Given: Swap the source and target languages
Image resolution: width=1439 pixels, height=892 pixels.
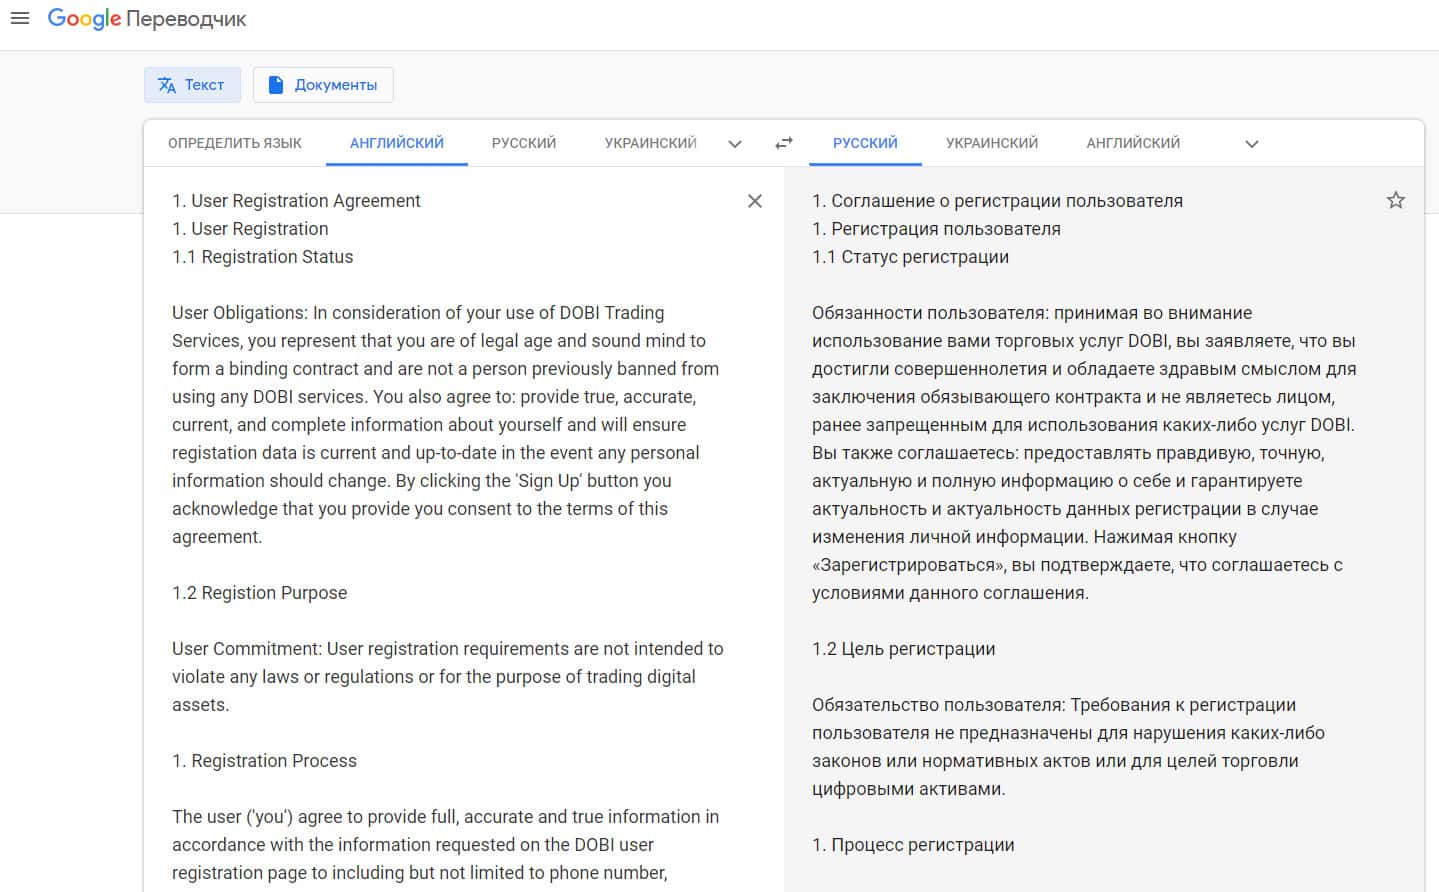Looking at the screenshot, I should (784, 143).
